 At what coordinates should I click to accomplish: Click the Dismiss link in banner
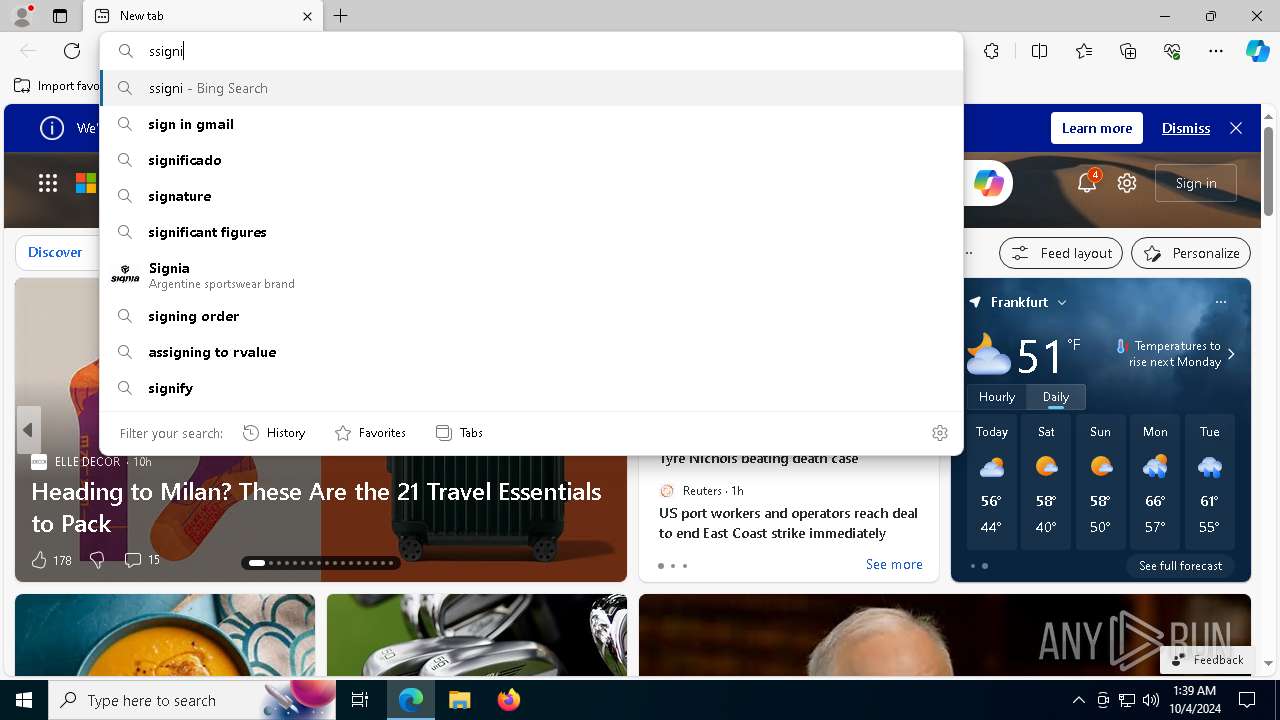pos(1186,128)
